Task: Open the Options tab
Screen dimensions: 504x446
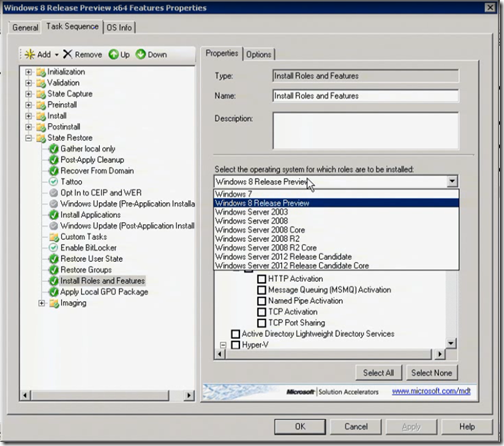Action: 259,54
